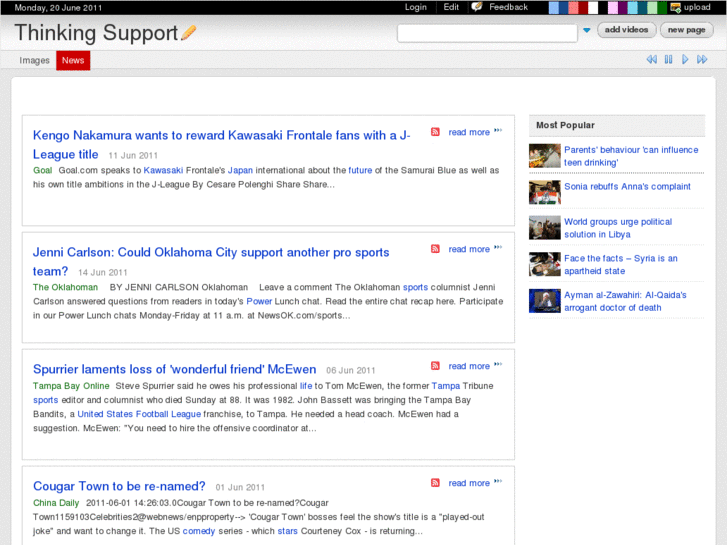Click the Tampa Bay Online source label

pos(71,386)
